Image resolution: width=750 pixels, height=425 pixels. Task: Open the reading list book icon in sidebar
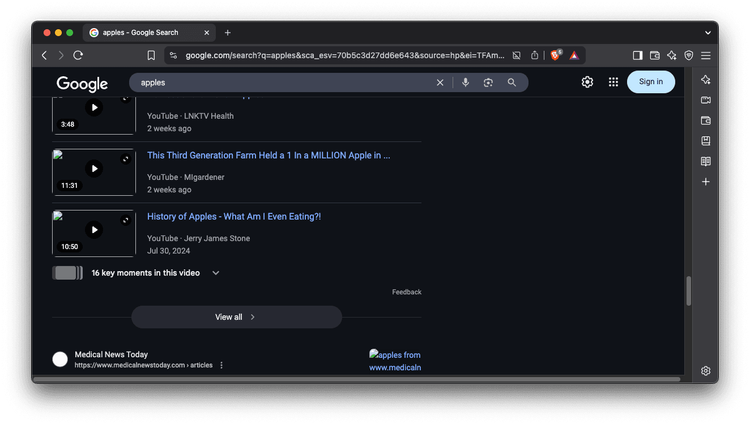click(706, 162)
